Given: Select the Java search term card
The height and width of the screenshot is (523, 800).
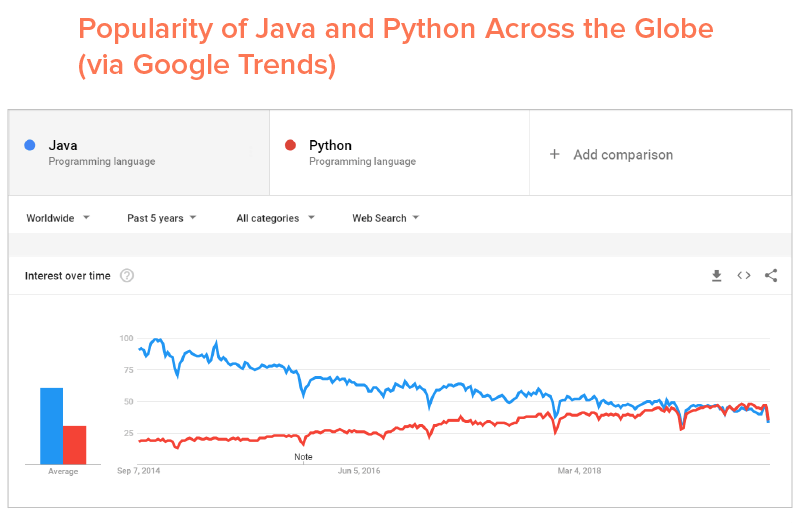Looking at the screenshot, I should click(x=139, y=153).
